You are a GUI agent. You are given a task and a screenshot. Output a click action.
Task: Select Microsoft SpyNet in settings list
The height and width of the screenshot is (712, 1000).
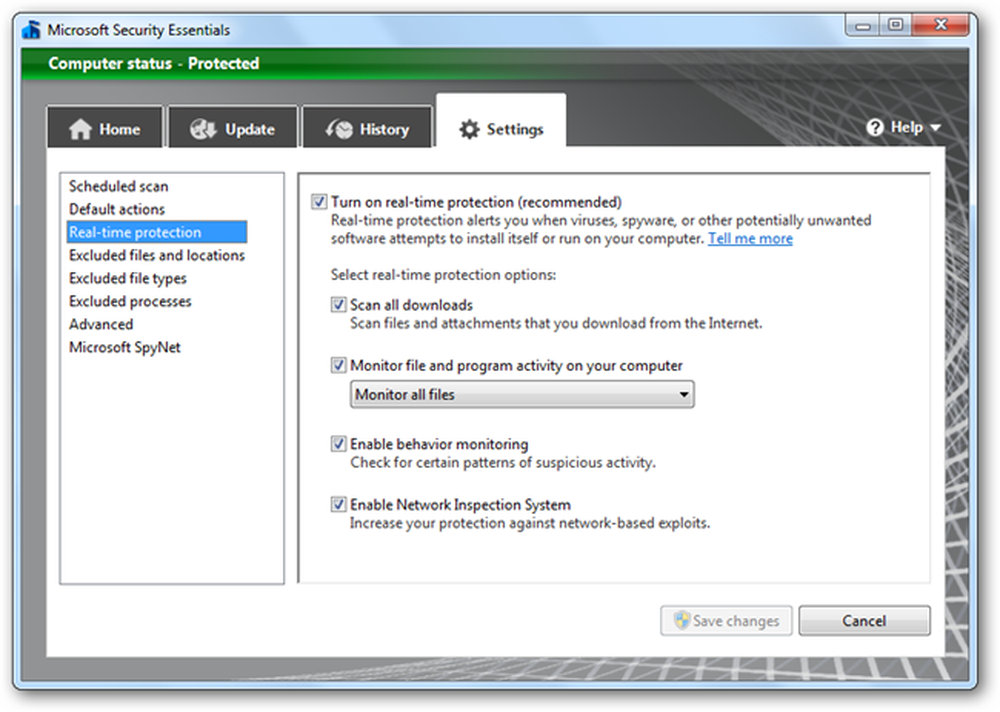click(x=125, y=348)
